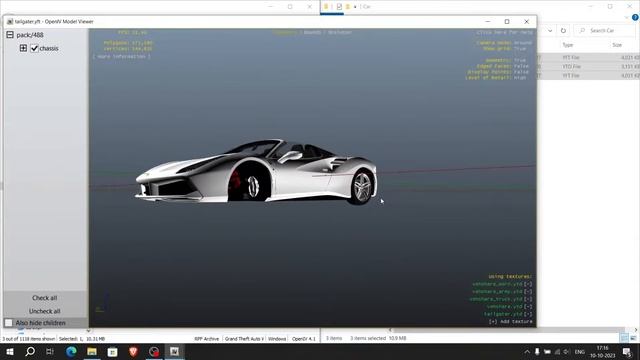This screenshot has width=640, height=360.
Task: Sort by Type column in Explorer
Action: [568, 45]
